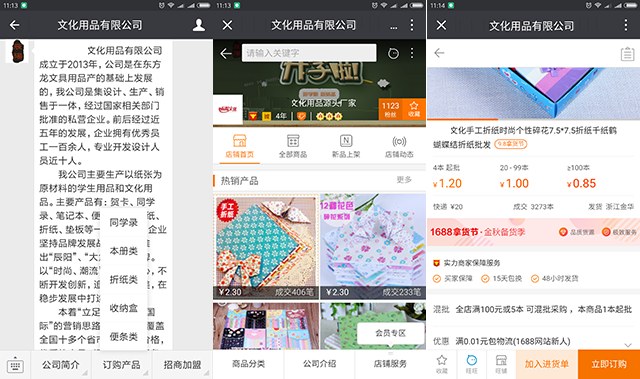This screenshot has width=640, height=379.
Task: Select 同学录 from the popup menu
Action: click(x=124, y=223)
